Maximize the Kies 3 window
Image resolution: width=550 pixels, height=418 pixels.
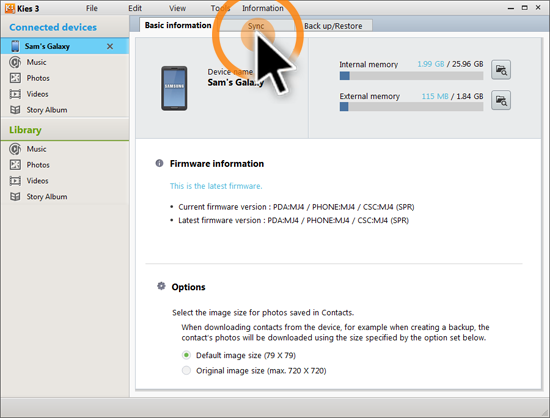(524, 8)
